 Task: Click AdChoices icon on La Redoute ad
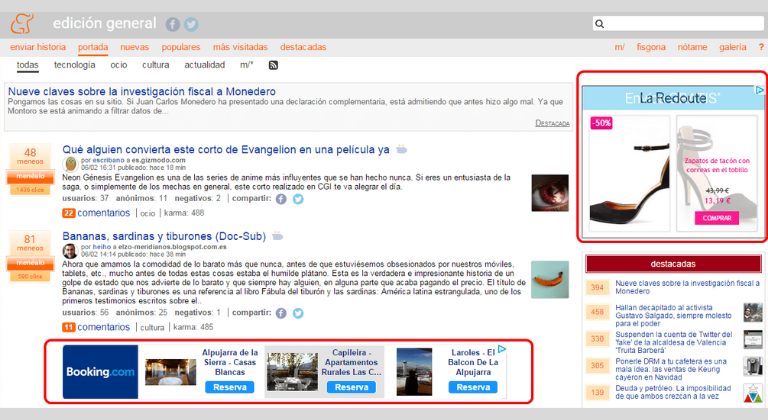tap(759, 90)
